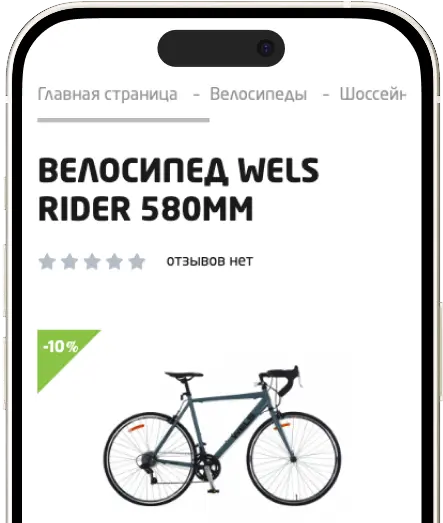Tap the Dynamic Island pill
443x523 pixels.
point(221,48)
